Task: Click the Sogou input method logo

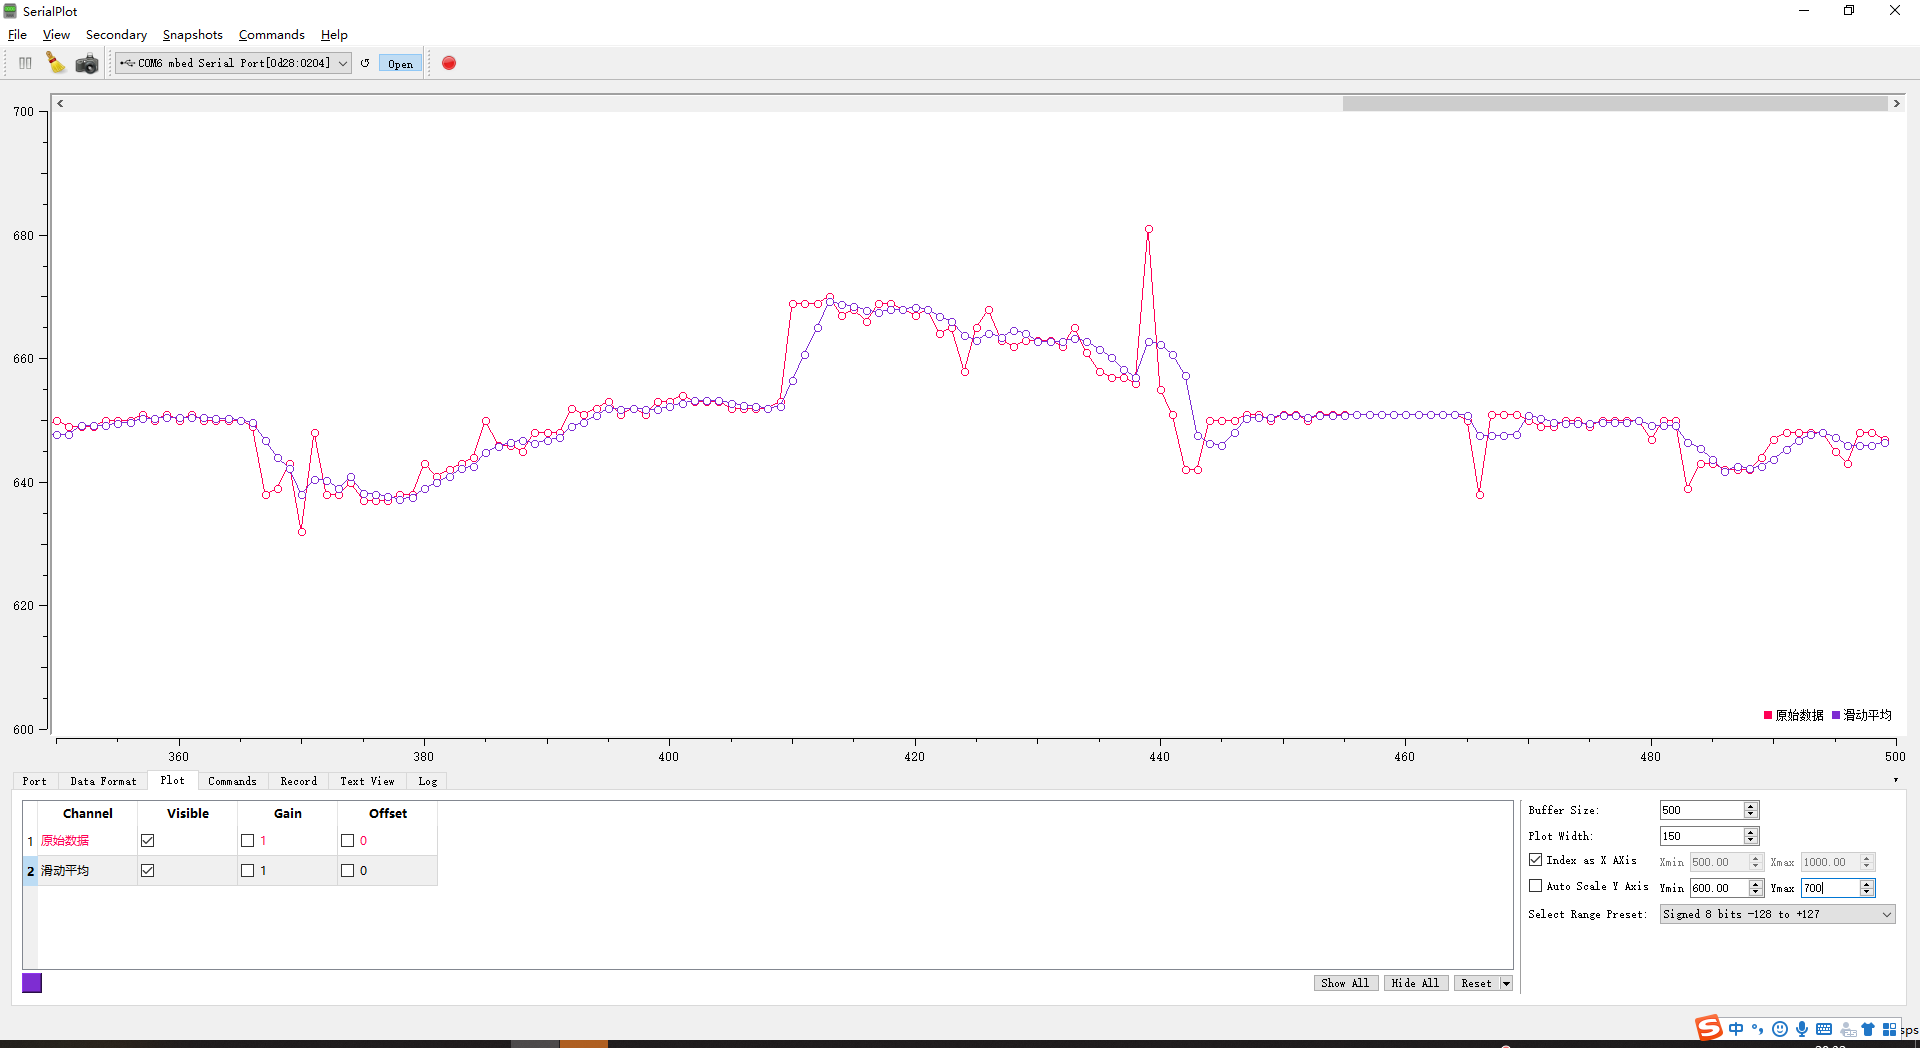Action: pyautogui.click(x=1708, y=1028)
